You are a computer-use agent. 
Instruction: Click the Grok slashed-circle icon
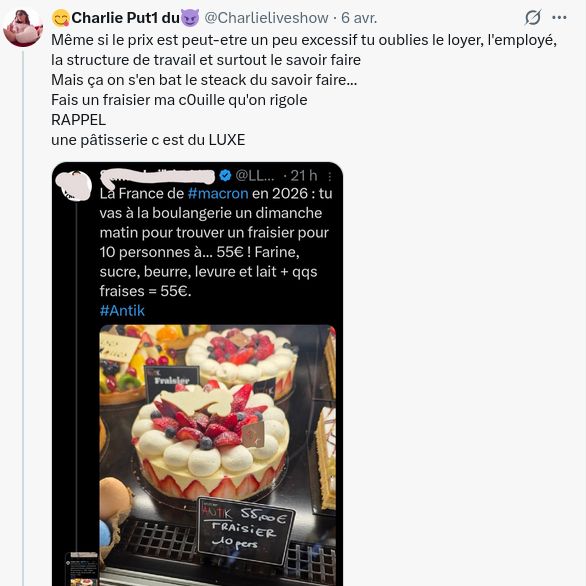[x=533, y=17]
